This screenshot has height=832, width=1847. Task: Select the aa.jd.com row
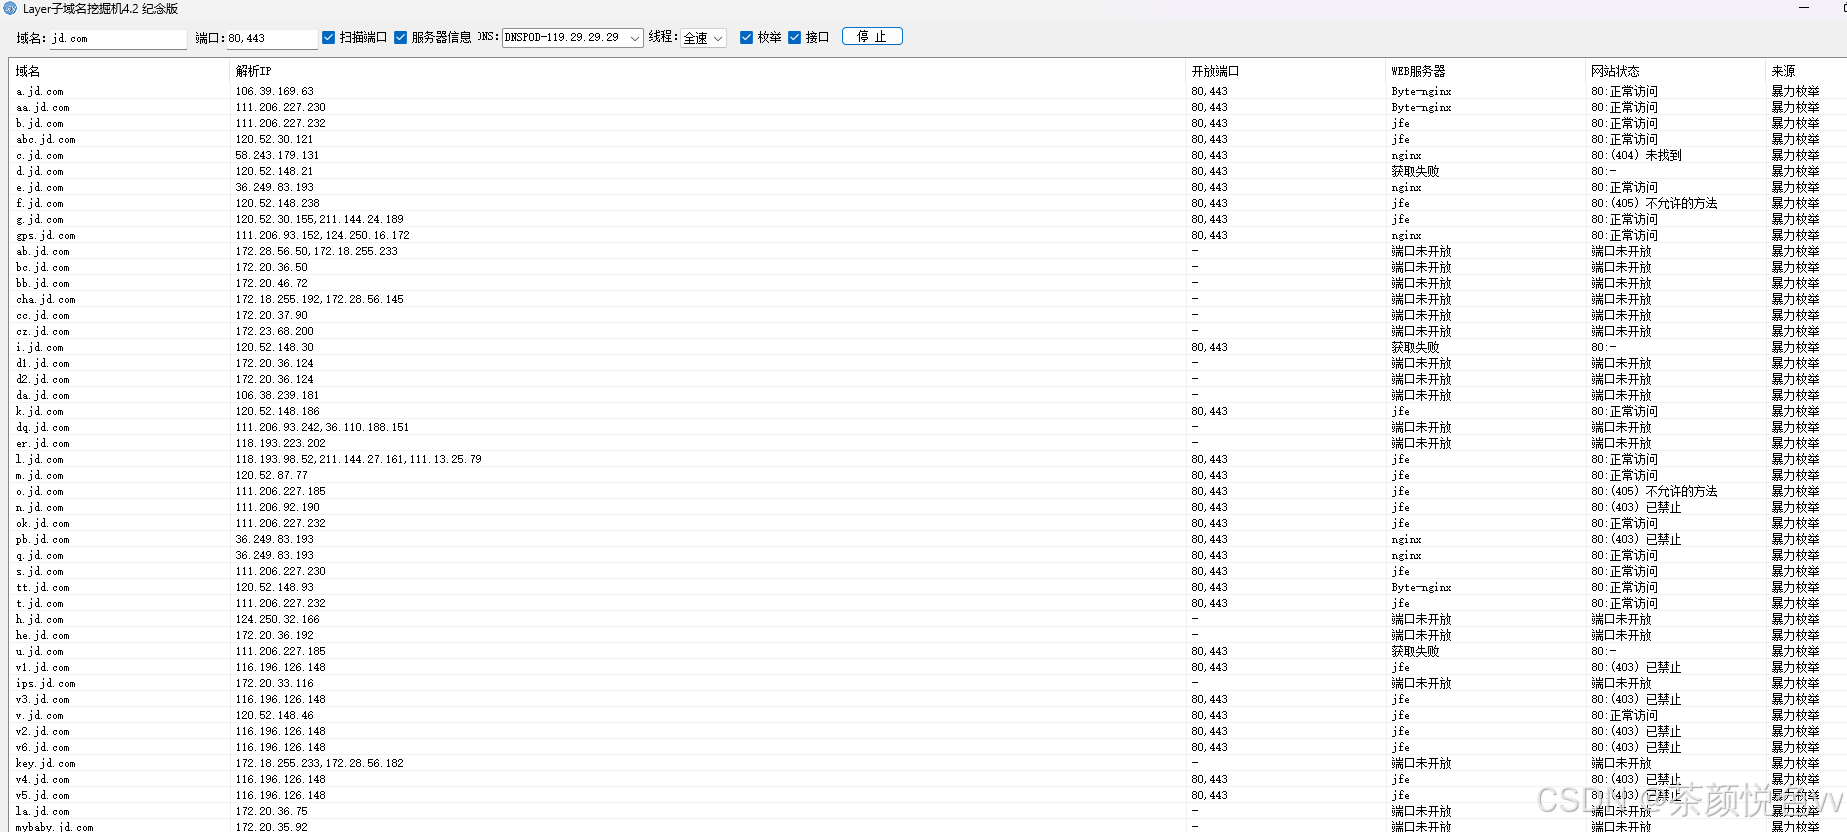click(x=928, y=107)
